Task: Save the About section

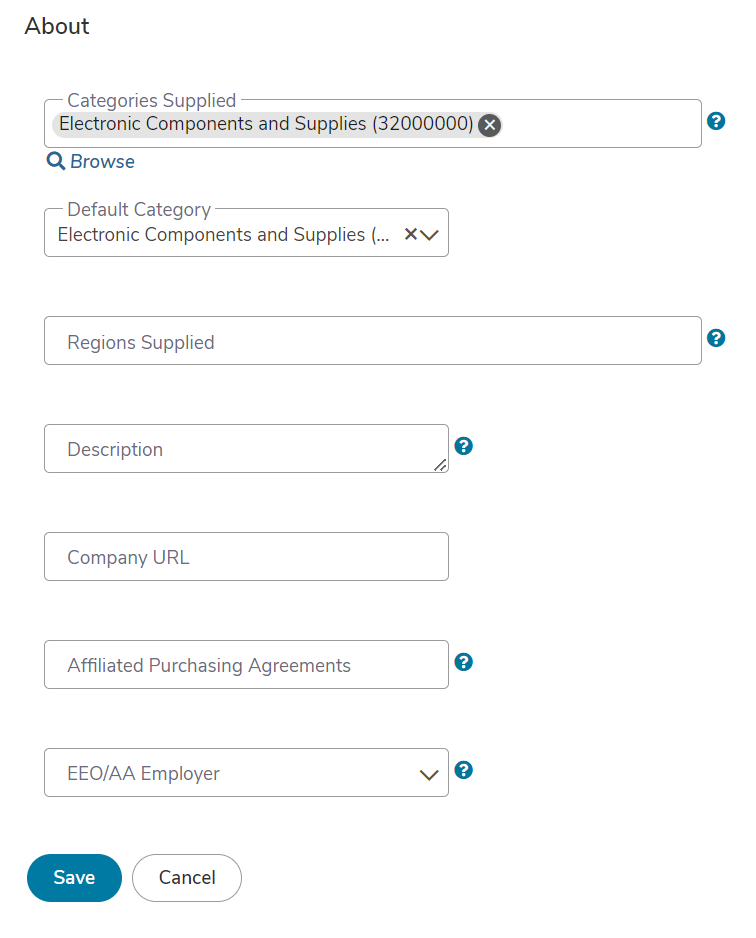Action: click(74, 878)
